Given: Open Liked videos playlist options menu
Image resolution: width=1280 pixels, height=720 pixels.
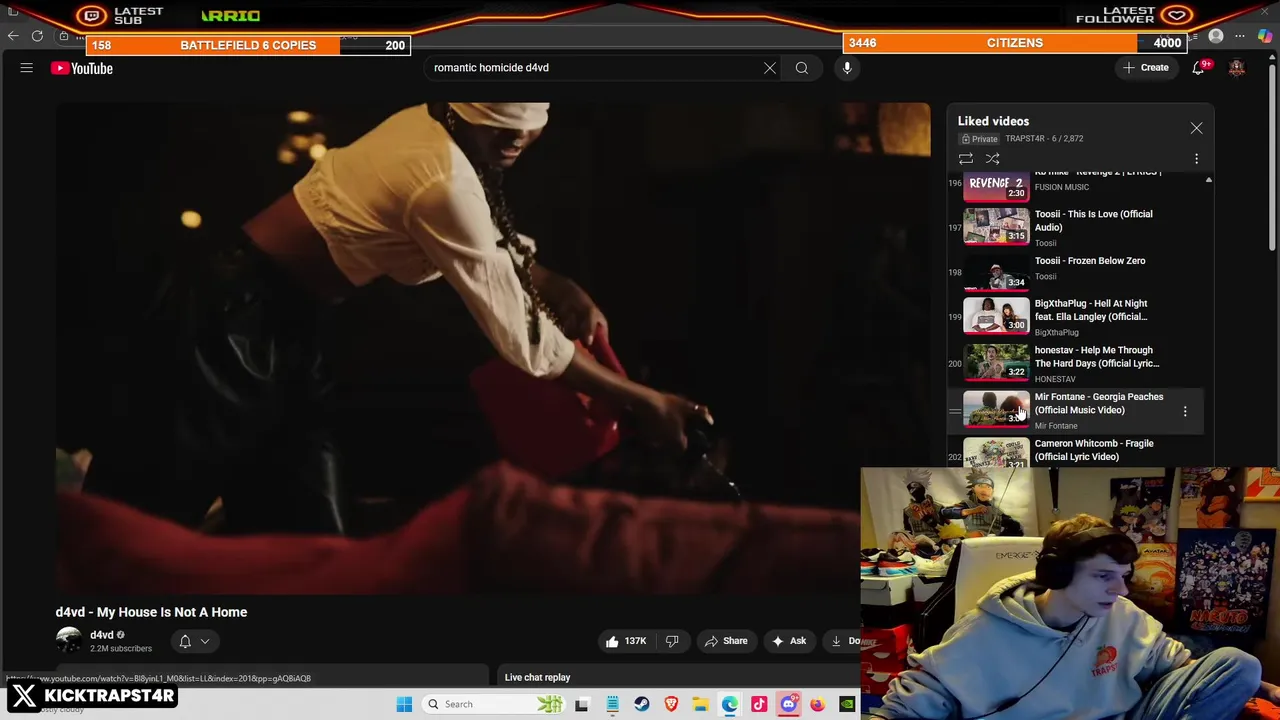Looking at the screenshot, I should [1196, 159].
